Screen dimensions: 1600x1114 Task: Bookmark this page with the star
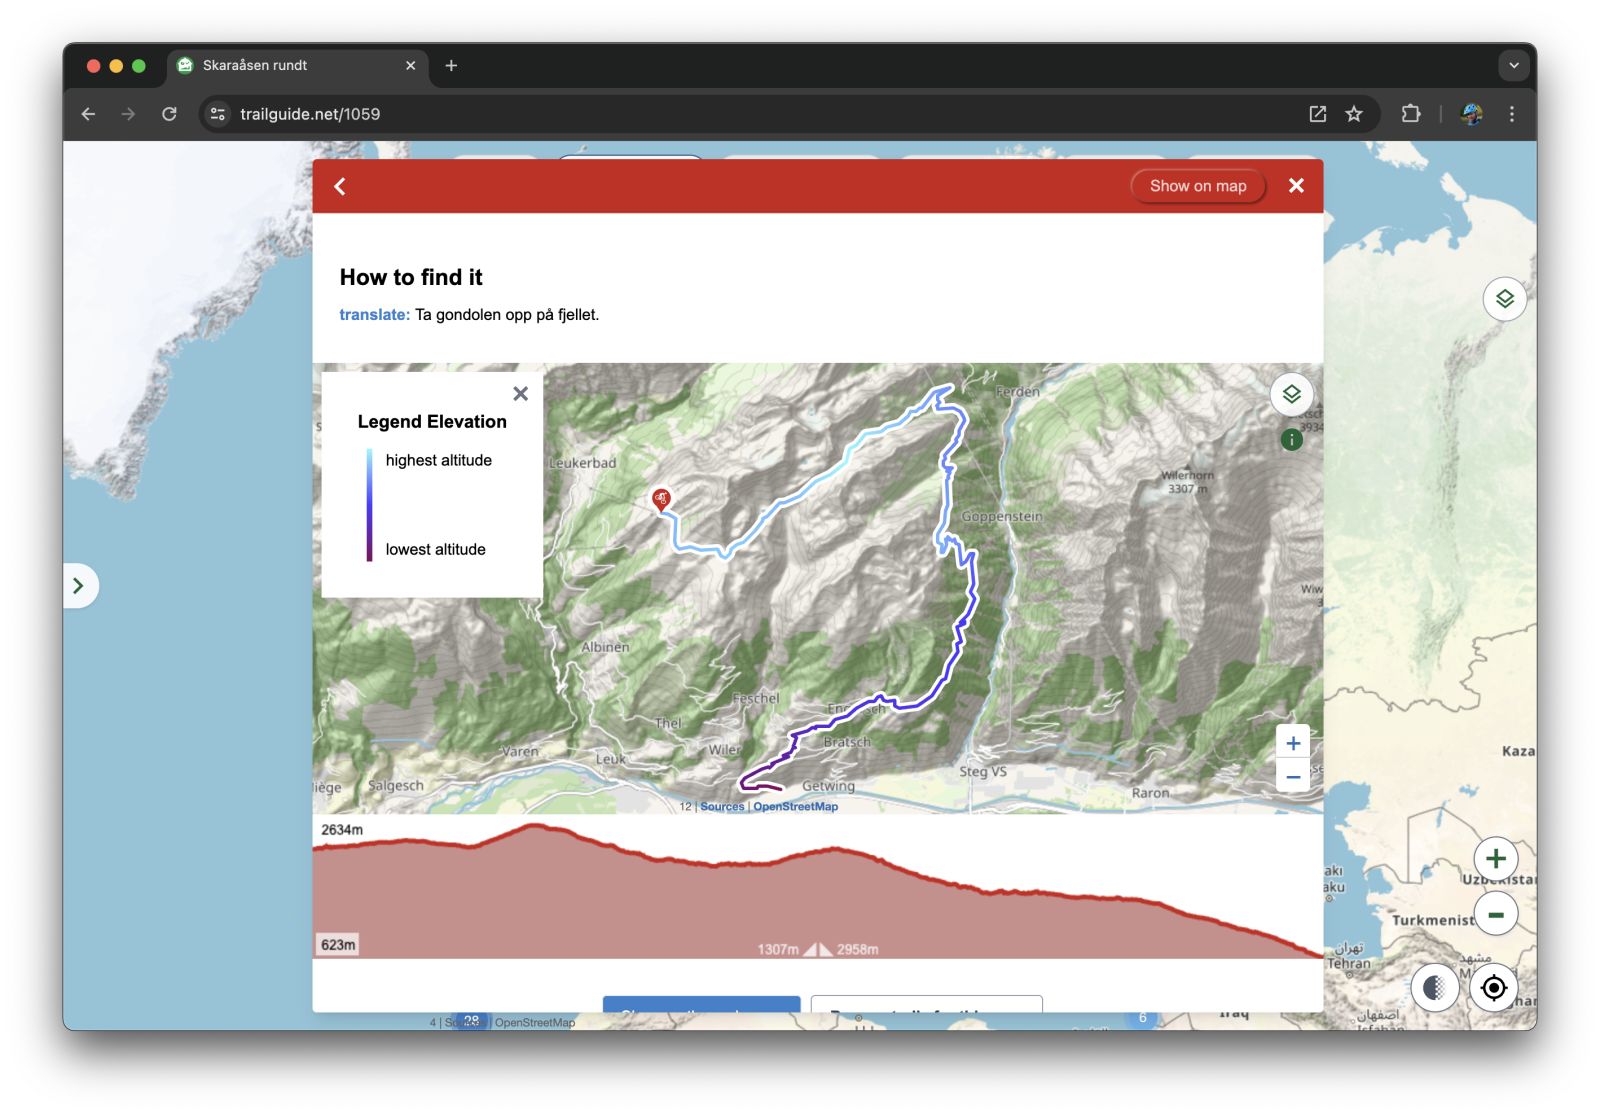pos(1354,114)
